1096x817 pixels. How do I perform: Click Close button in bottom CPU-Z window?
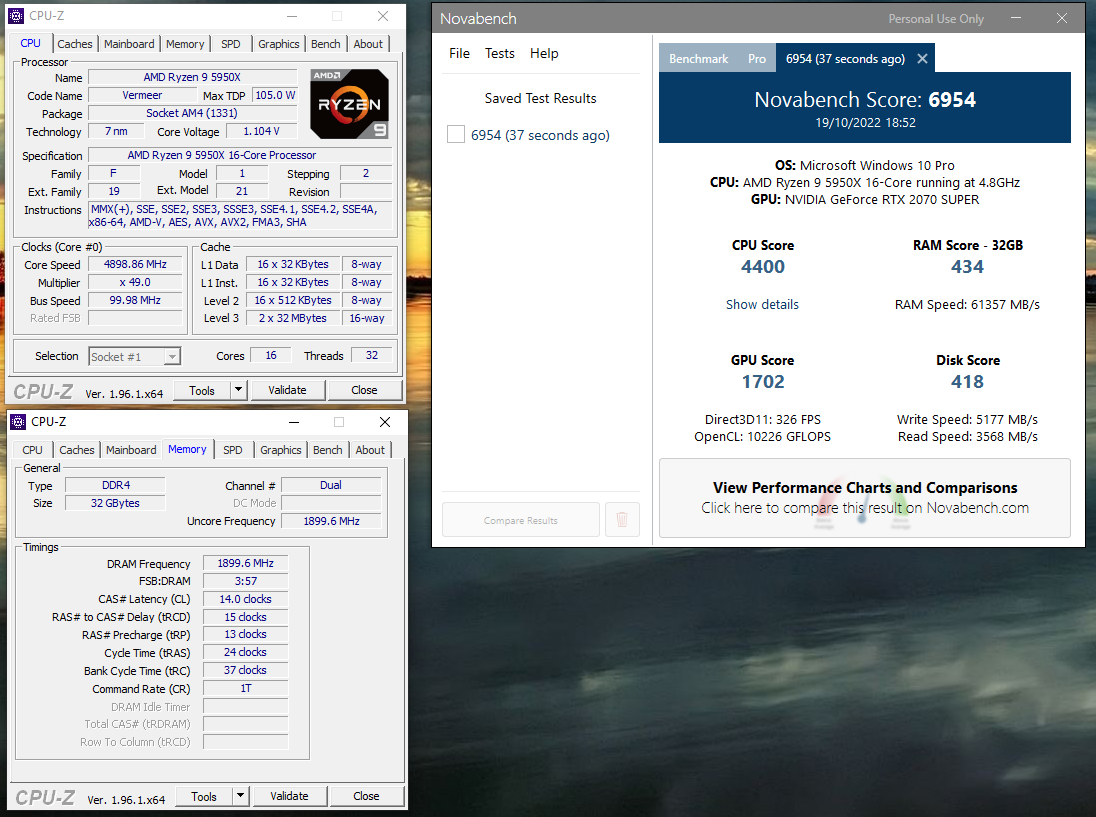(366, 796)
